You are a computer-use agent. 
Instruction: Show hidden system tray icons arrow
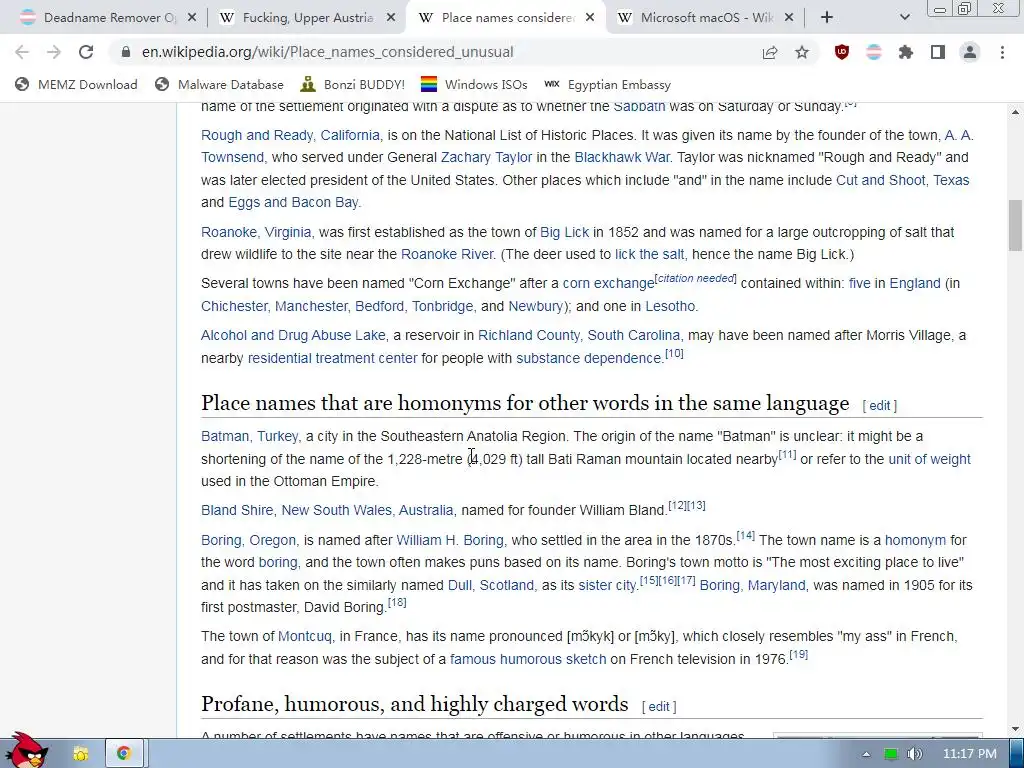pos(866,755)
